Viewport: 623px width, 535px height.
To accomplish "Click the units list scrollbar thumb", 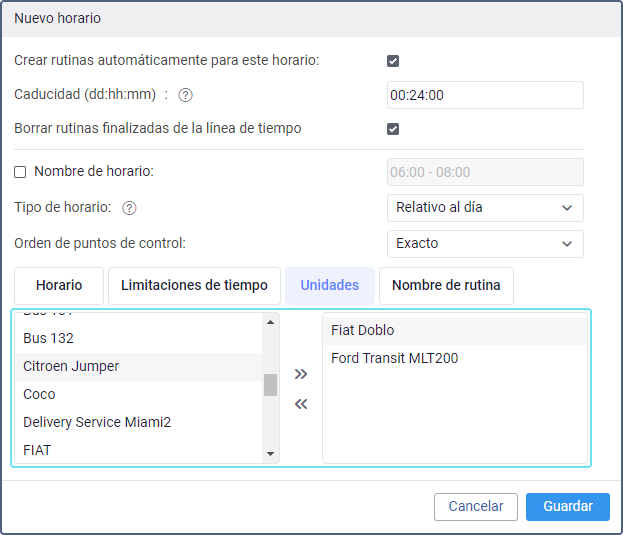I will point(270,384).
